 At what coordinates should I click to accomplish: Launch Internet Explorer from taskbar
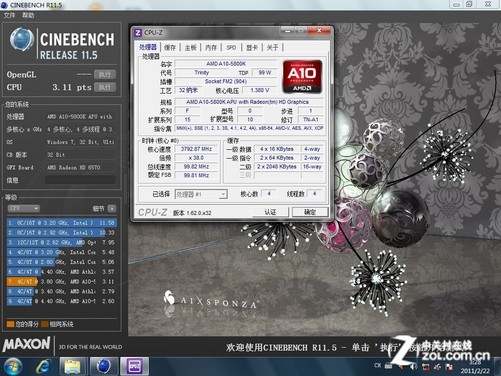click(x=44, y=366)
